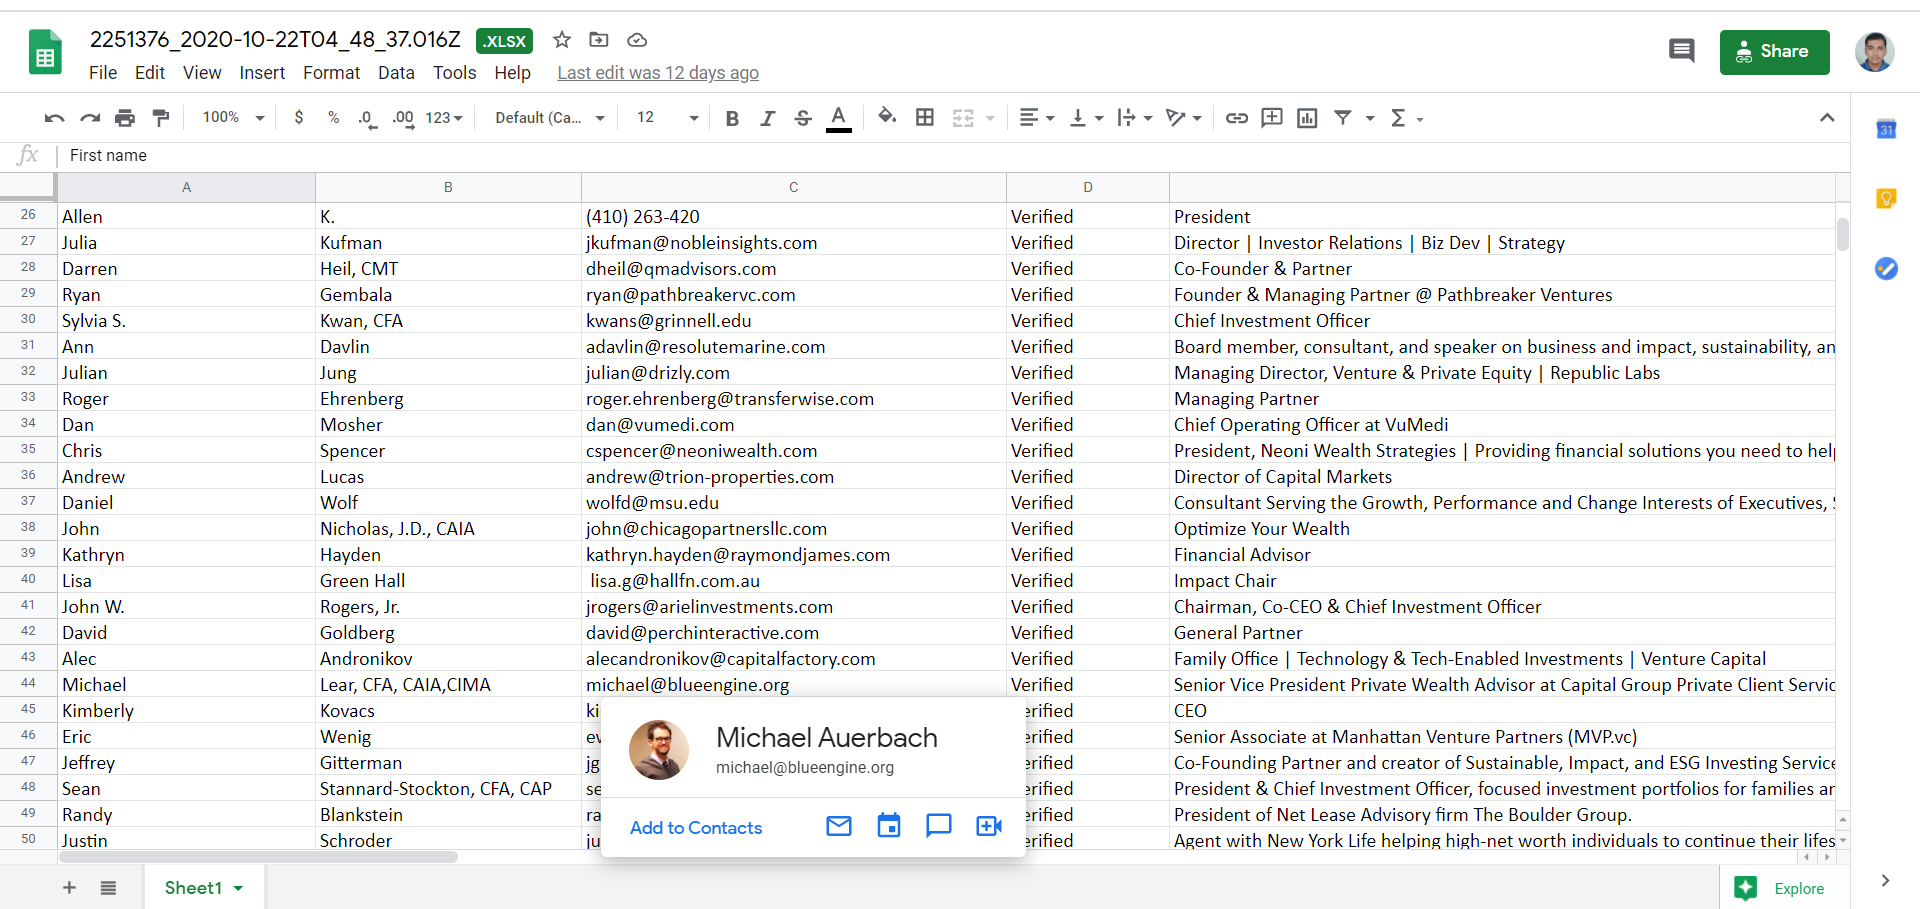Open the functions (Σ) menu
Screen dimensions: 1920x909
[x=1400, y=117]
